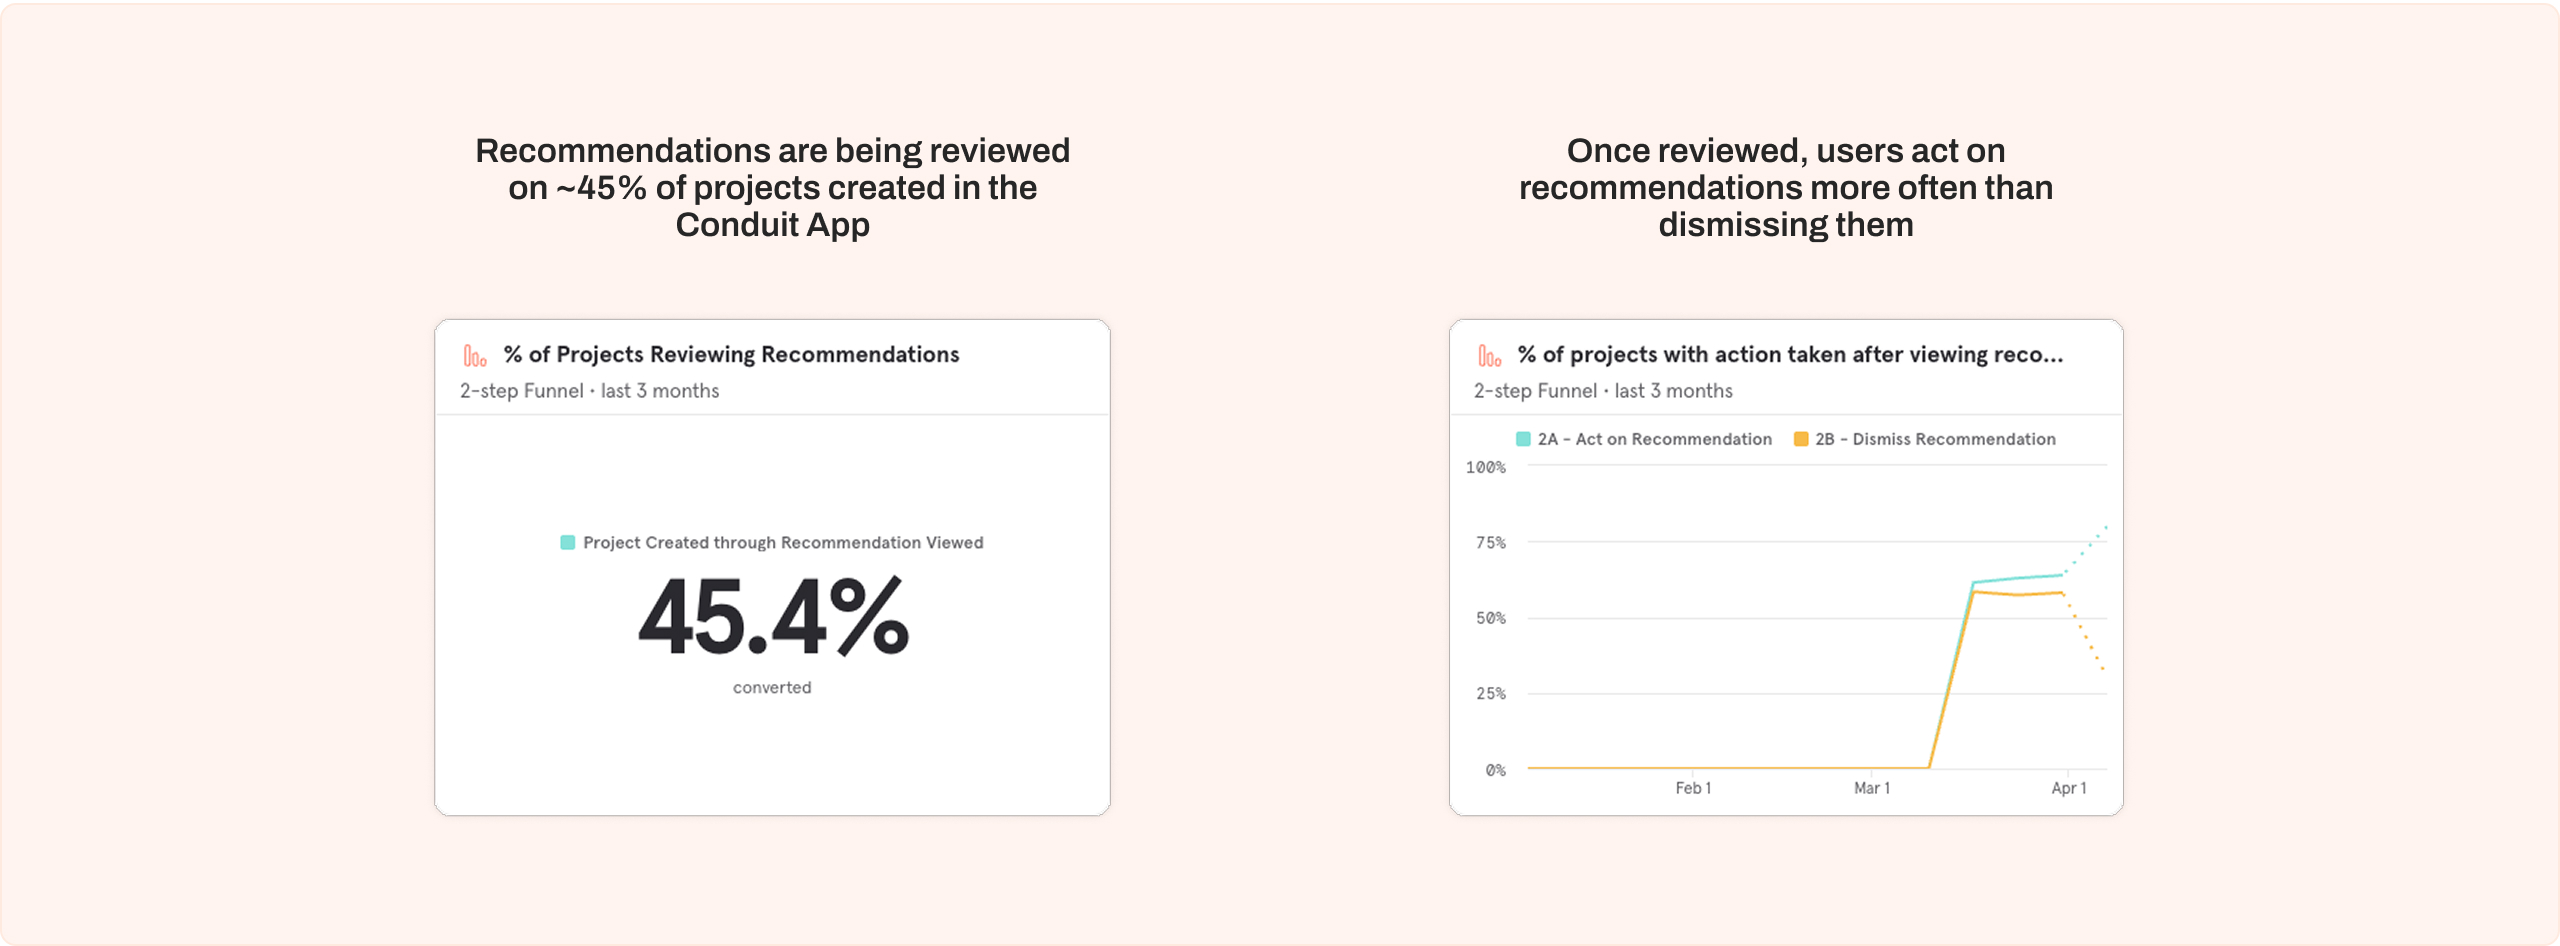Screen dimensions: 2560x946
Task: Click the 50% y-axis label
Action: pyautogui.click(x=1490, y=618)
